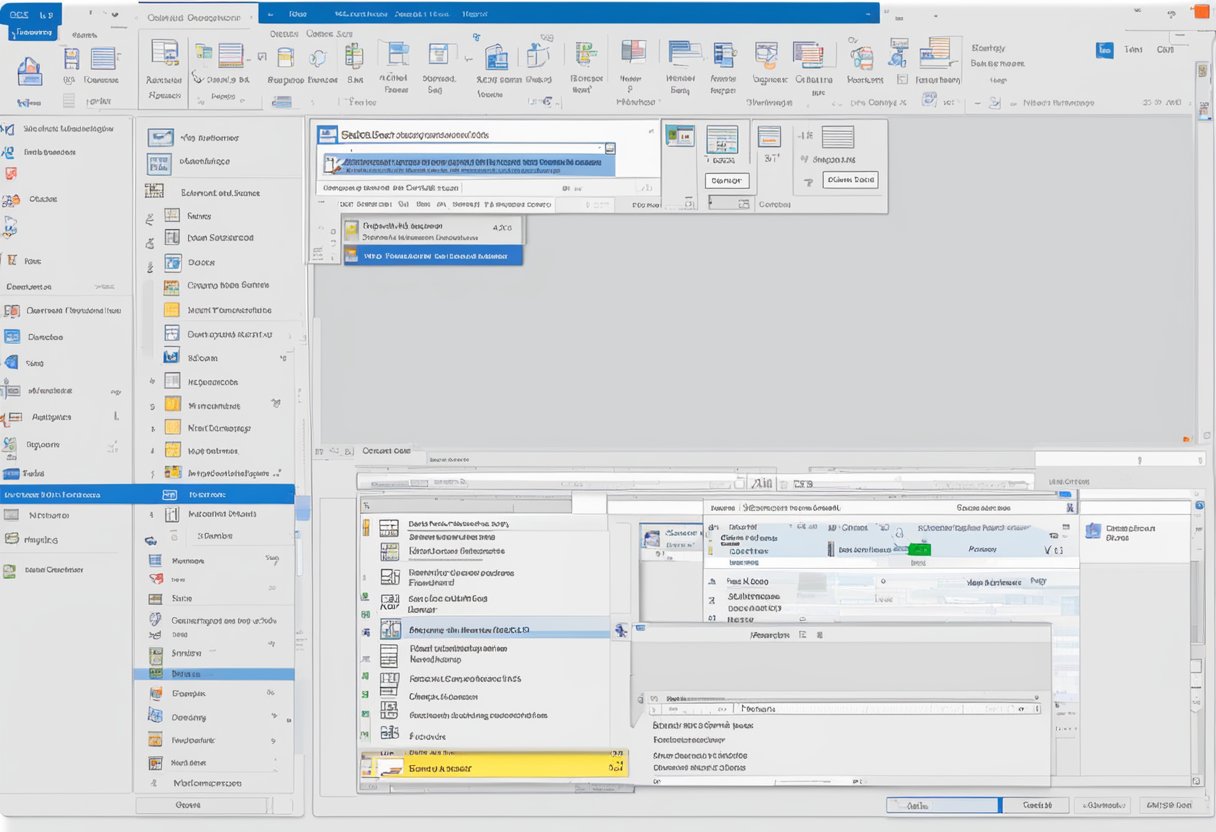Viewport: 1216px width, 832px height.
Task: Pick the blue selected item in the search dropdown
Action: [x=432, y=255]
